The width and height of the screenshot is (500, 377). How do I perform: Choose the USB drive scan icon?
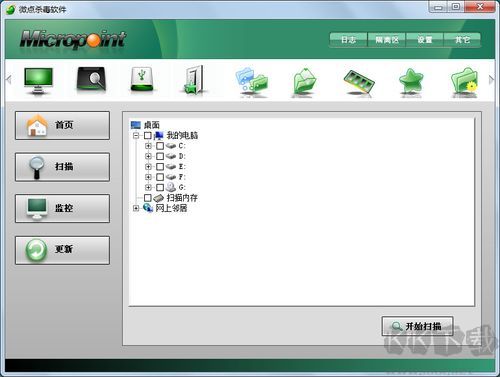click(x=142, y=79)
